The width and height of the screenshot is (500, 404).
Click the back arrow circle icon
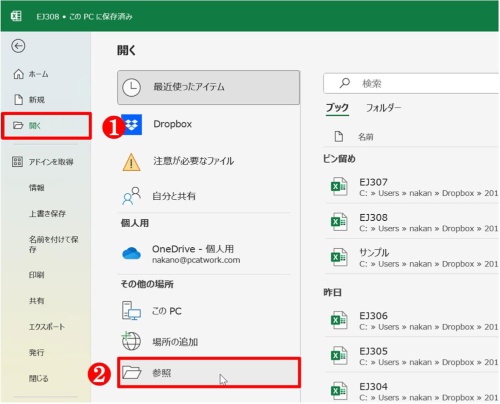click(x=18, y=46)
